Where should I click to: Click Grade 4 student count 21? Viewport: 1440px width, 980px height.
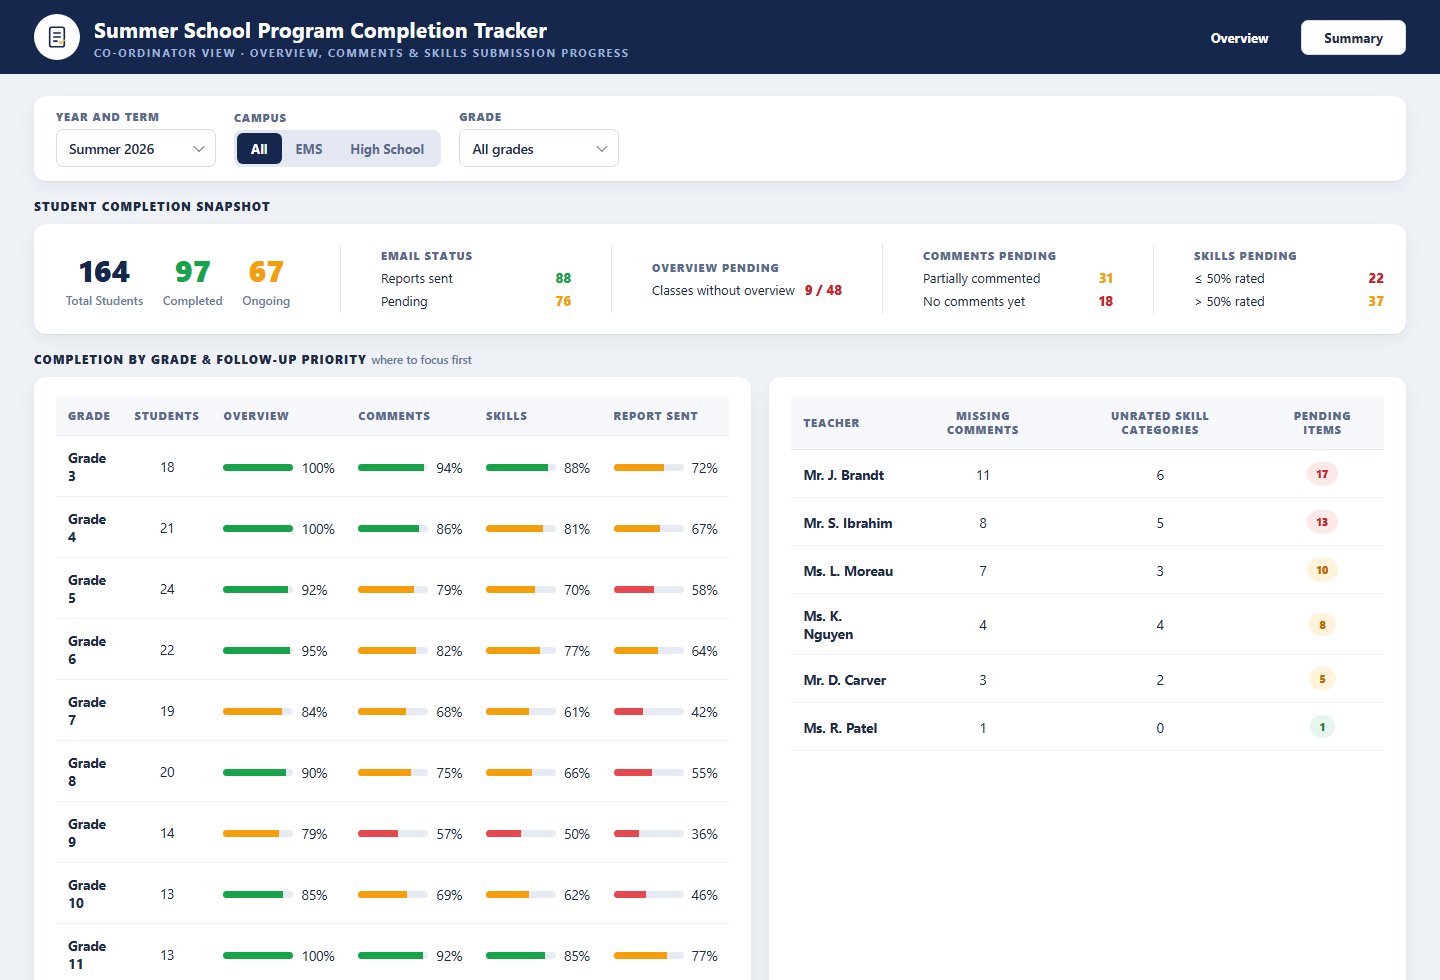coord(167,529)
